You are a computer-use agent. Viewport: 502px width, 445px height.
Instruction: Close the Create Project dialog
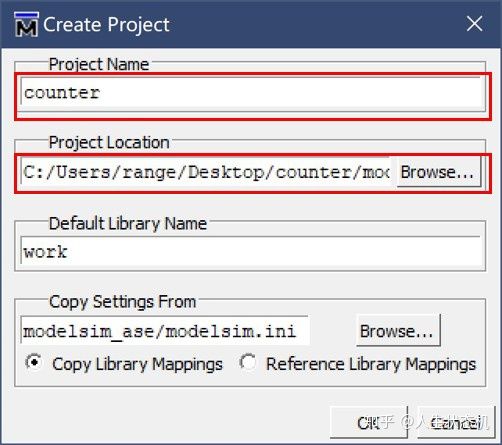474,24
